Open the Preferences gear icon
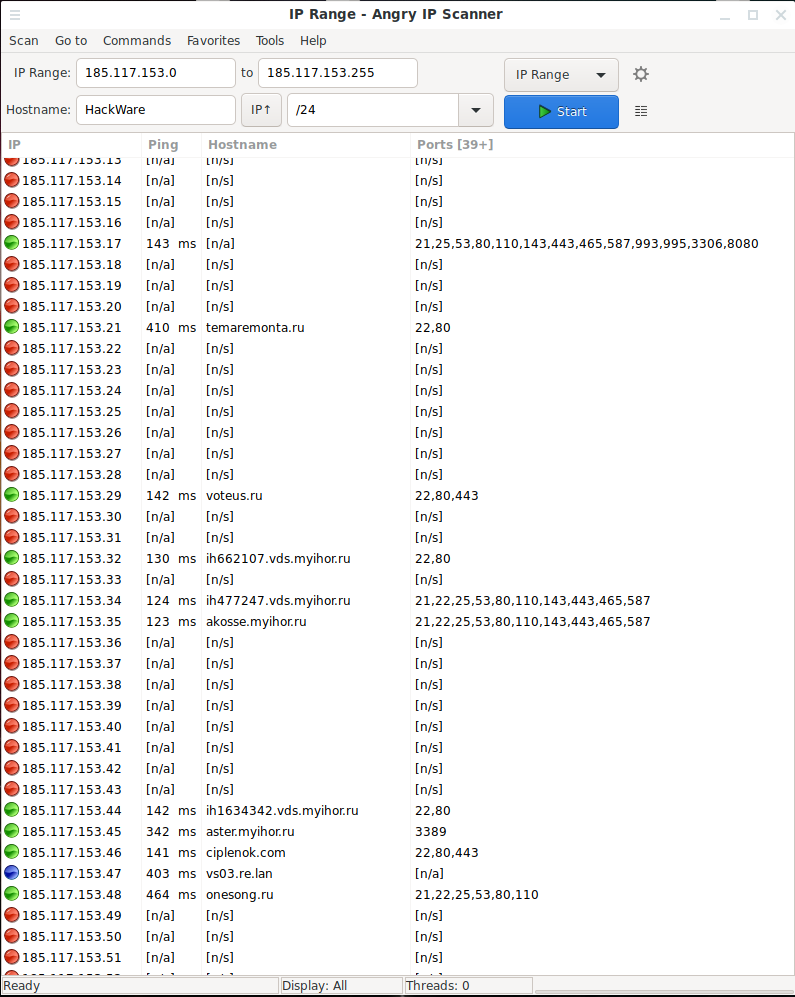The width and height of the screenshot is (795, 997). click(641, 75)
